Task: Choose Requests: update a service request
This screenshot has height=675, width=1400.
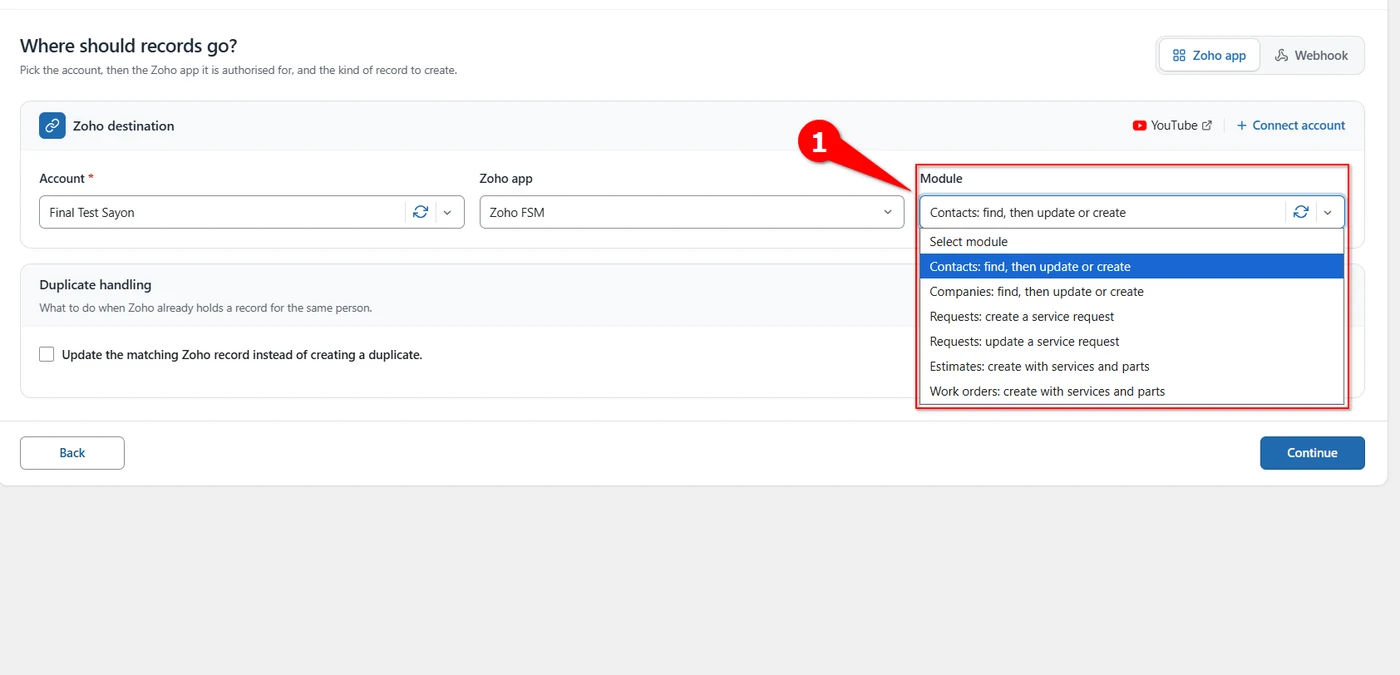Action: click(1131, 342)
